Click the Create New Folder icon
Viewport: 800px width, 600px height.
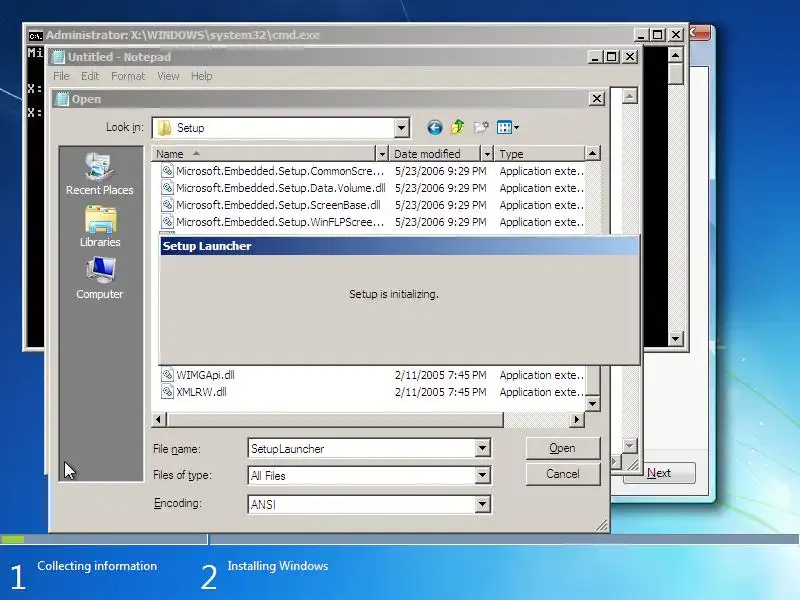(481, 128)
